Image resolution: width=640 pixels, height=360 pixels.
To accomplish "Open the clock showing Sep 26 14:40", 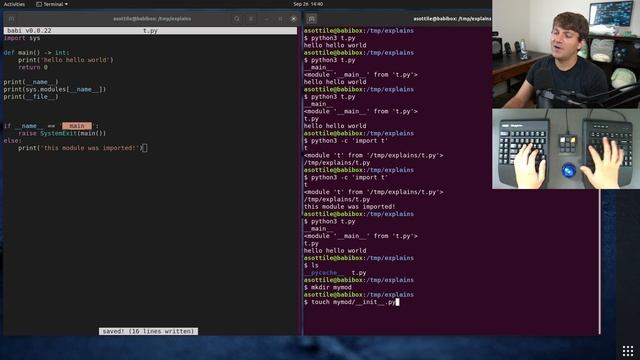I will click(x=308, y=4).
